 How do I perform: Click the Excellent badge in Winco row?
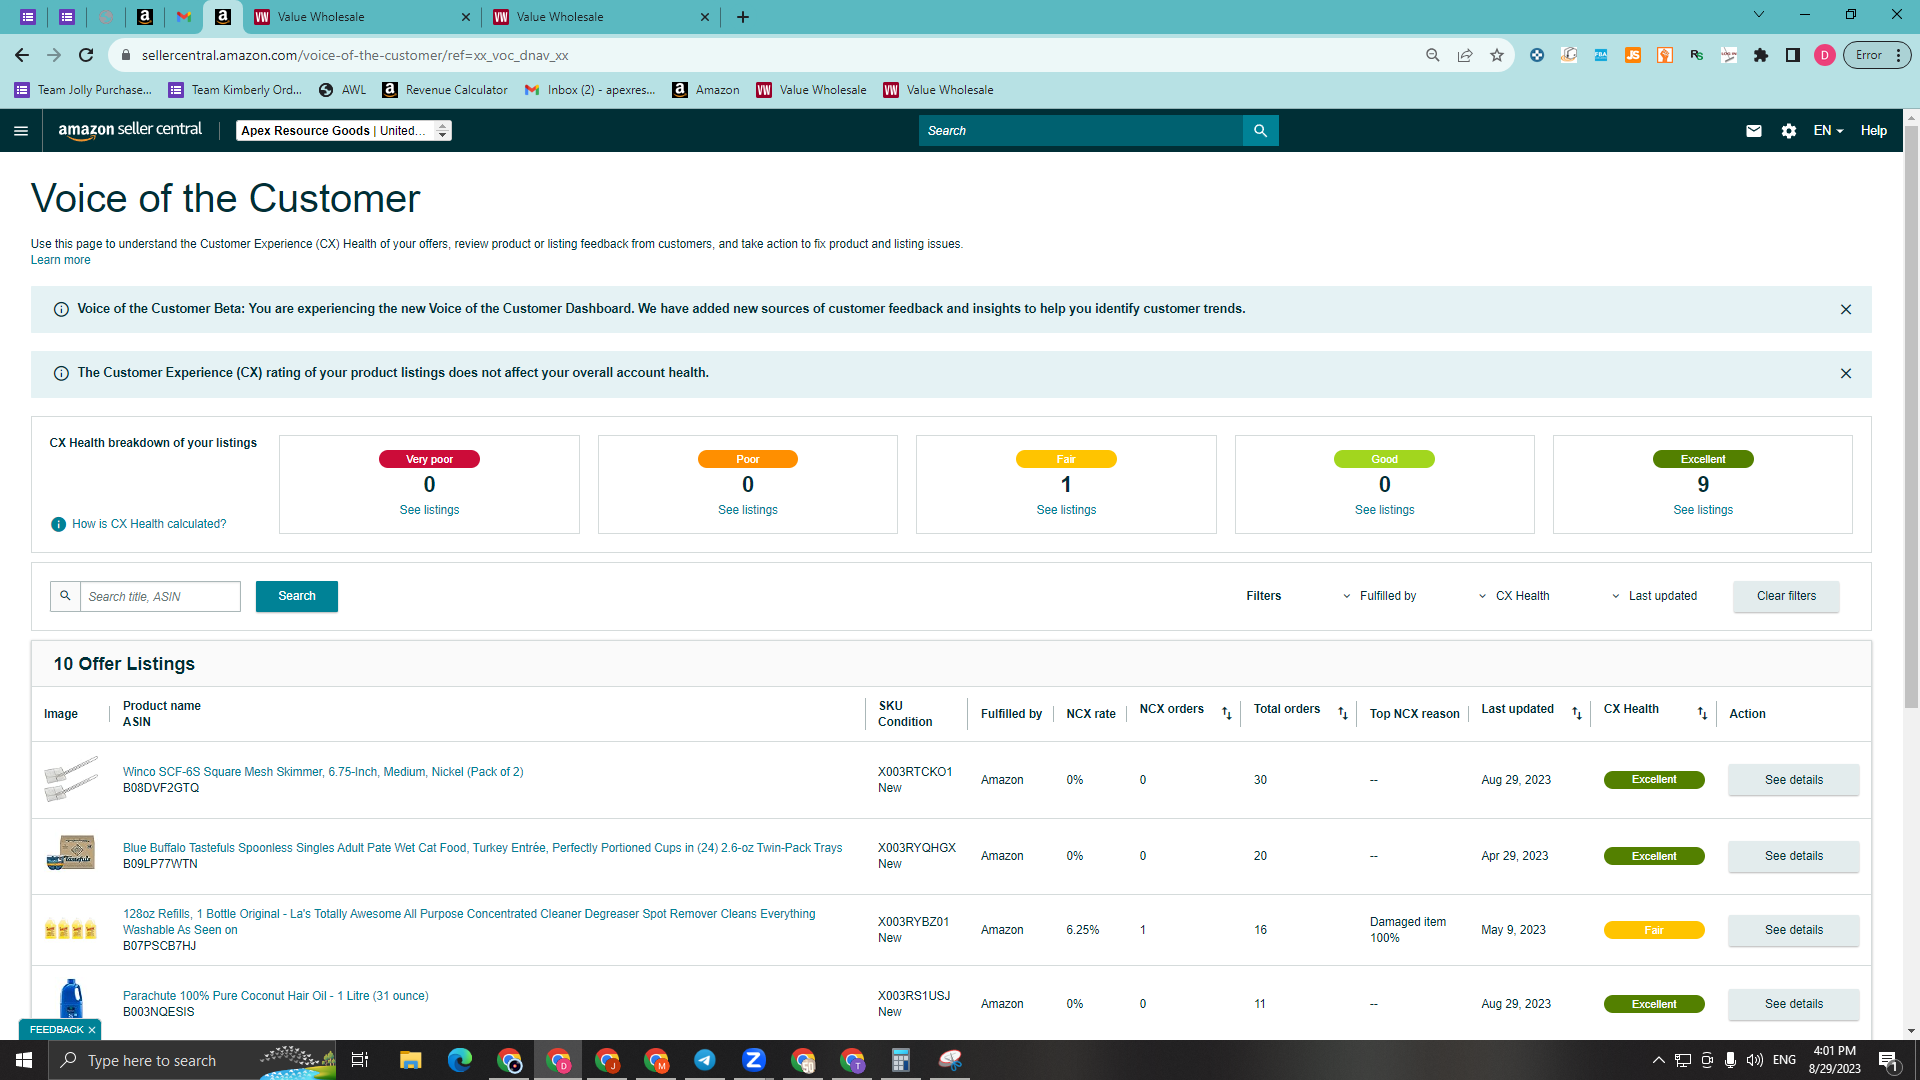(x=1654, y=780)
